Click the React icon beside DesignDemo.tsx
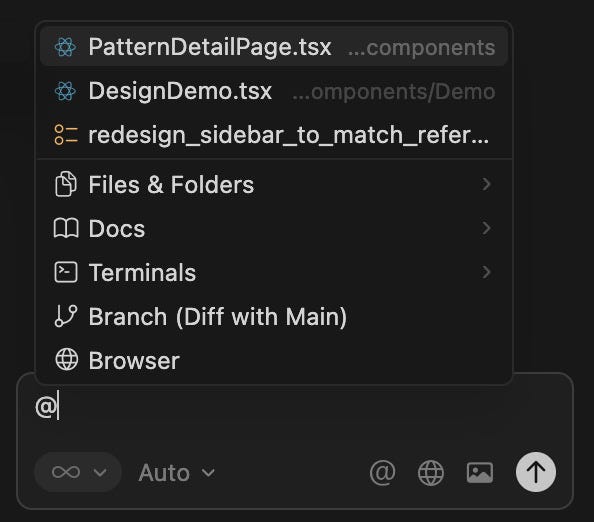The width and height of the screenshot is (594, 522). (65, 91)
